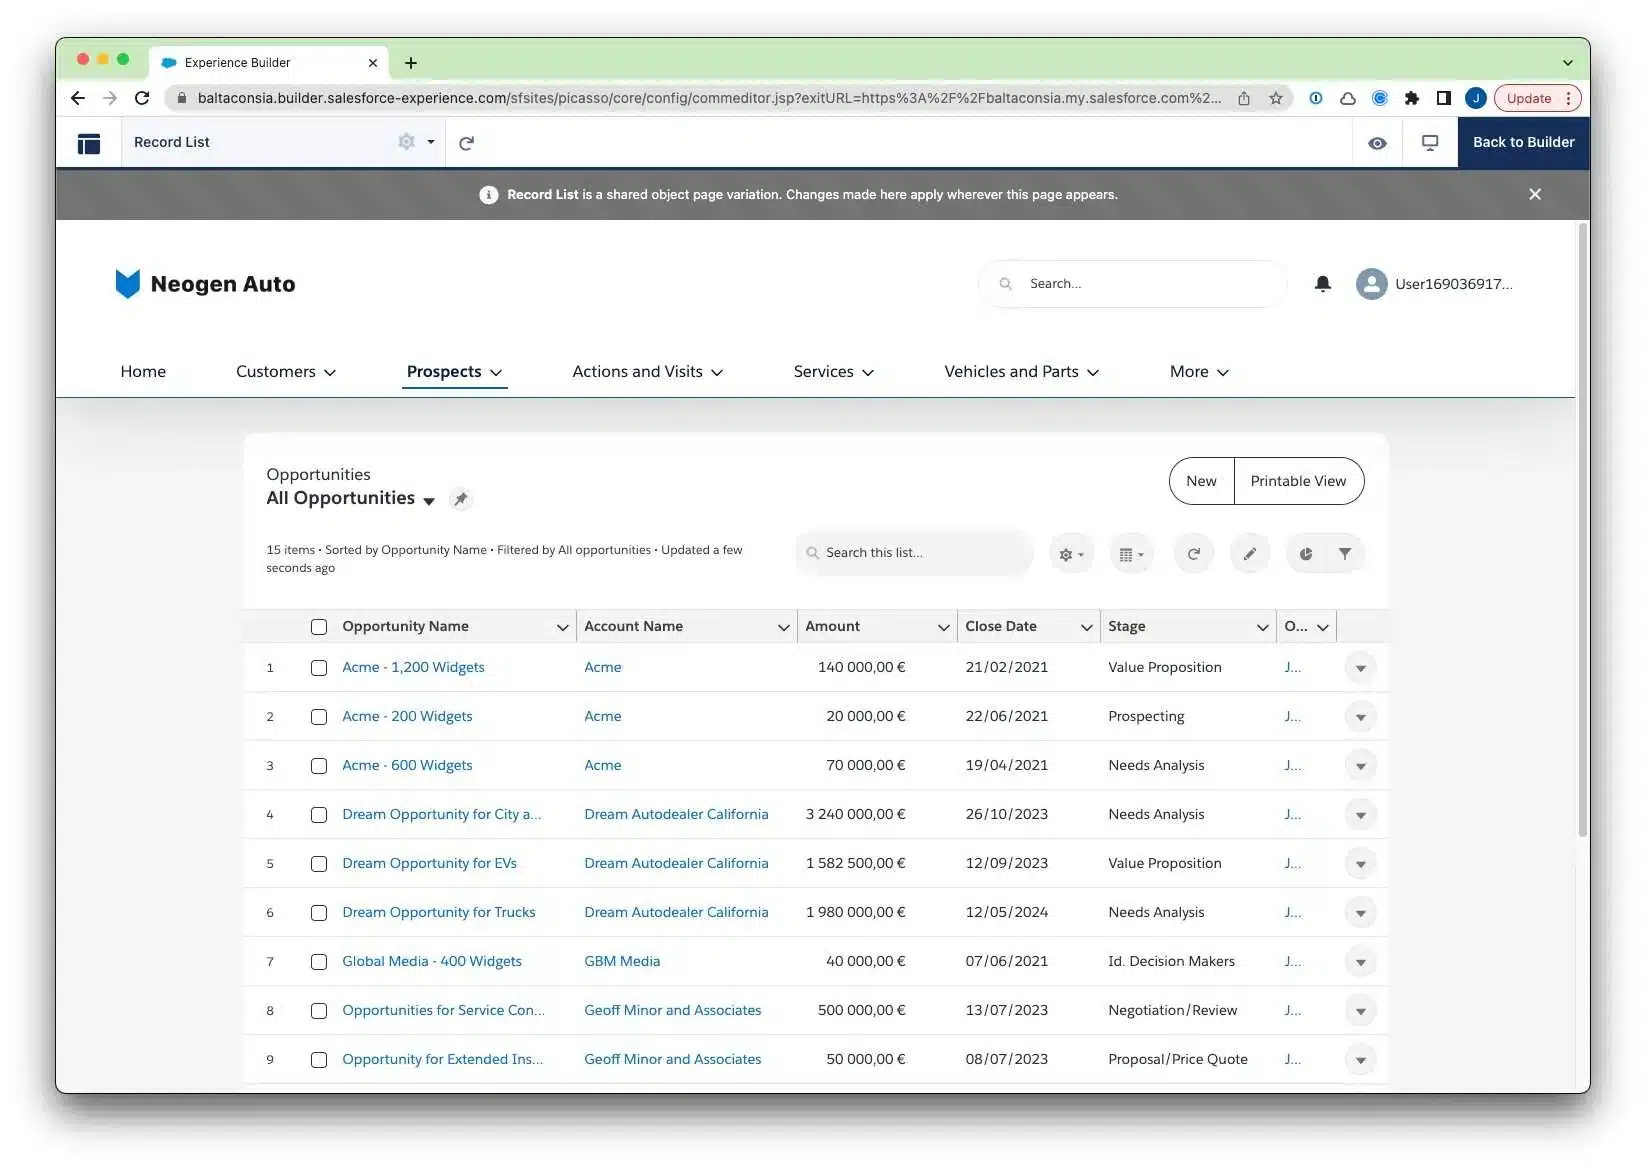Open the list view controls gear dropdown
1646x1167 pixels.
(x=1071, y=554)
